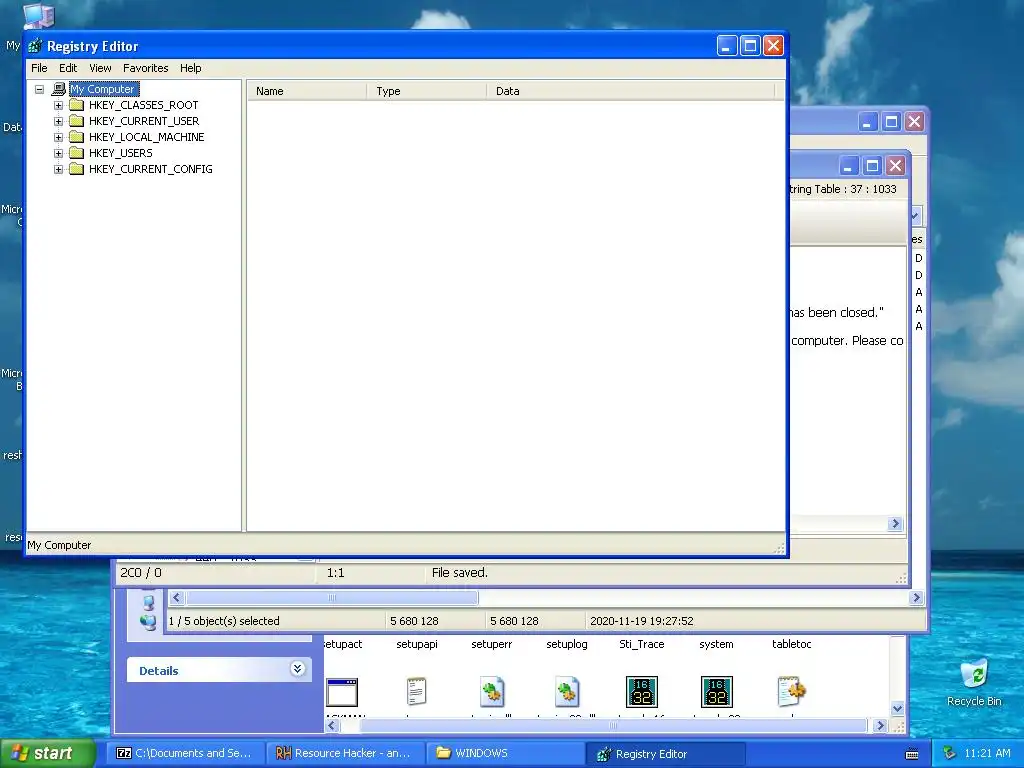Image resolution: width=1024 pixels, height=768 pixels.
Task: Click scroll-left arrow in WINDOWS folder
Action: (332, 726)
